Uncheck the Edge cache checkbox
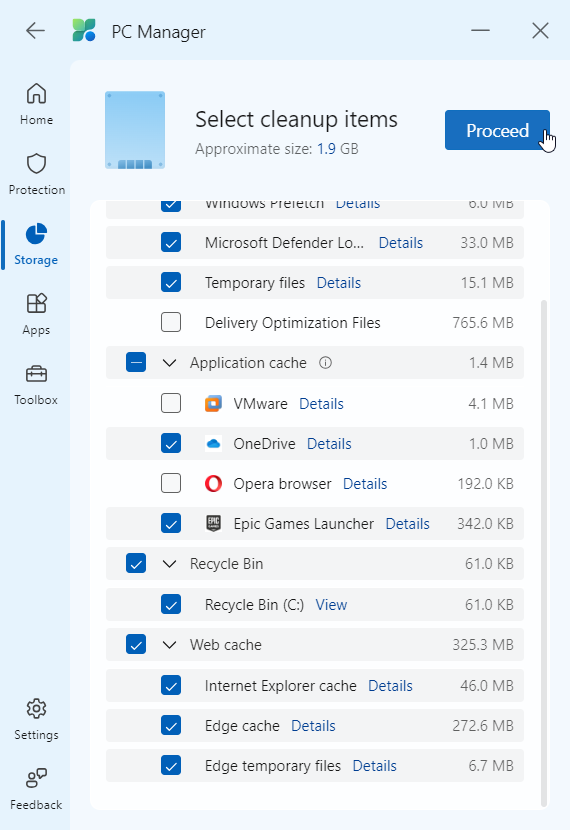 tap(171, 726)
